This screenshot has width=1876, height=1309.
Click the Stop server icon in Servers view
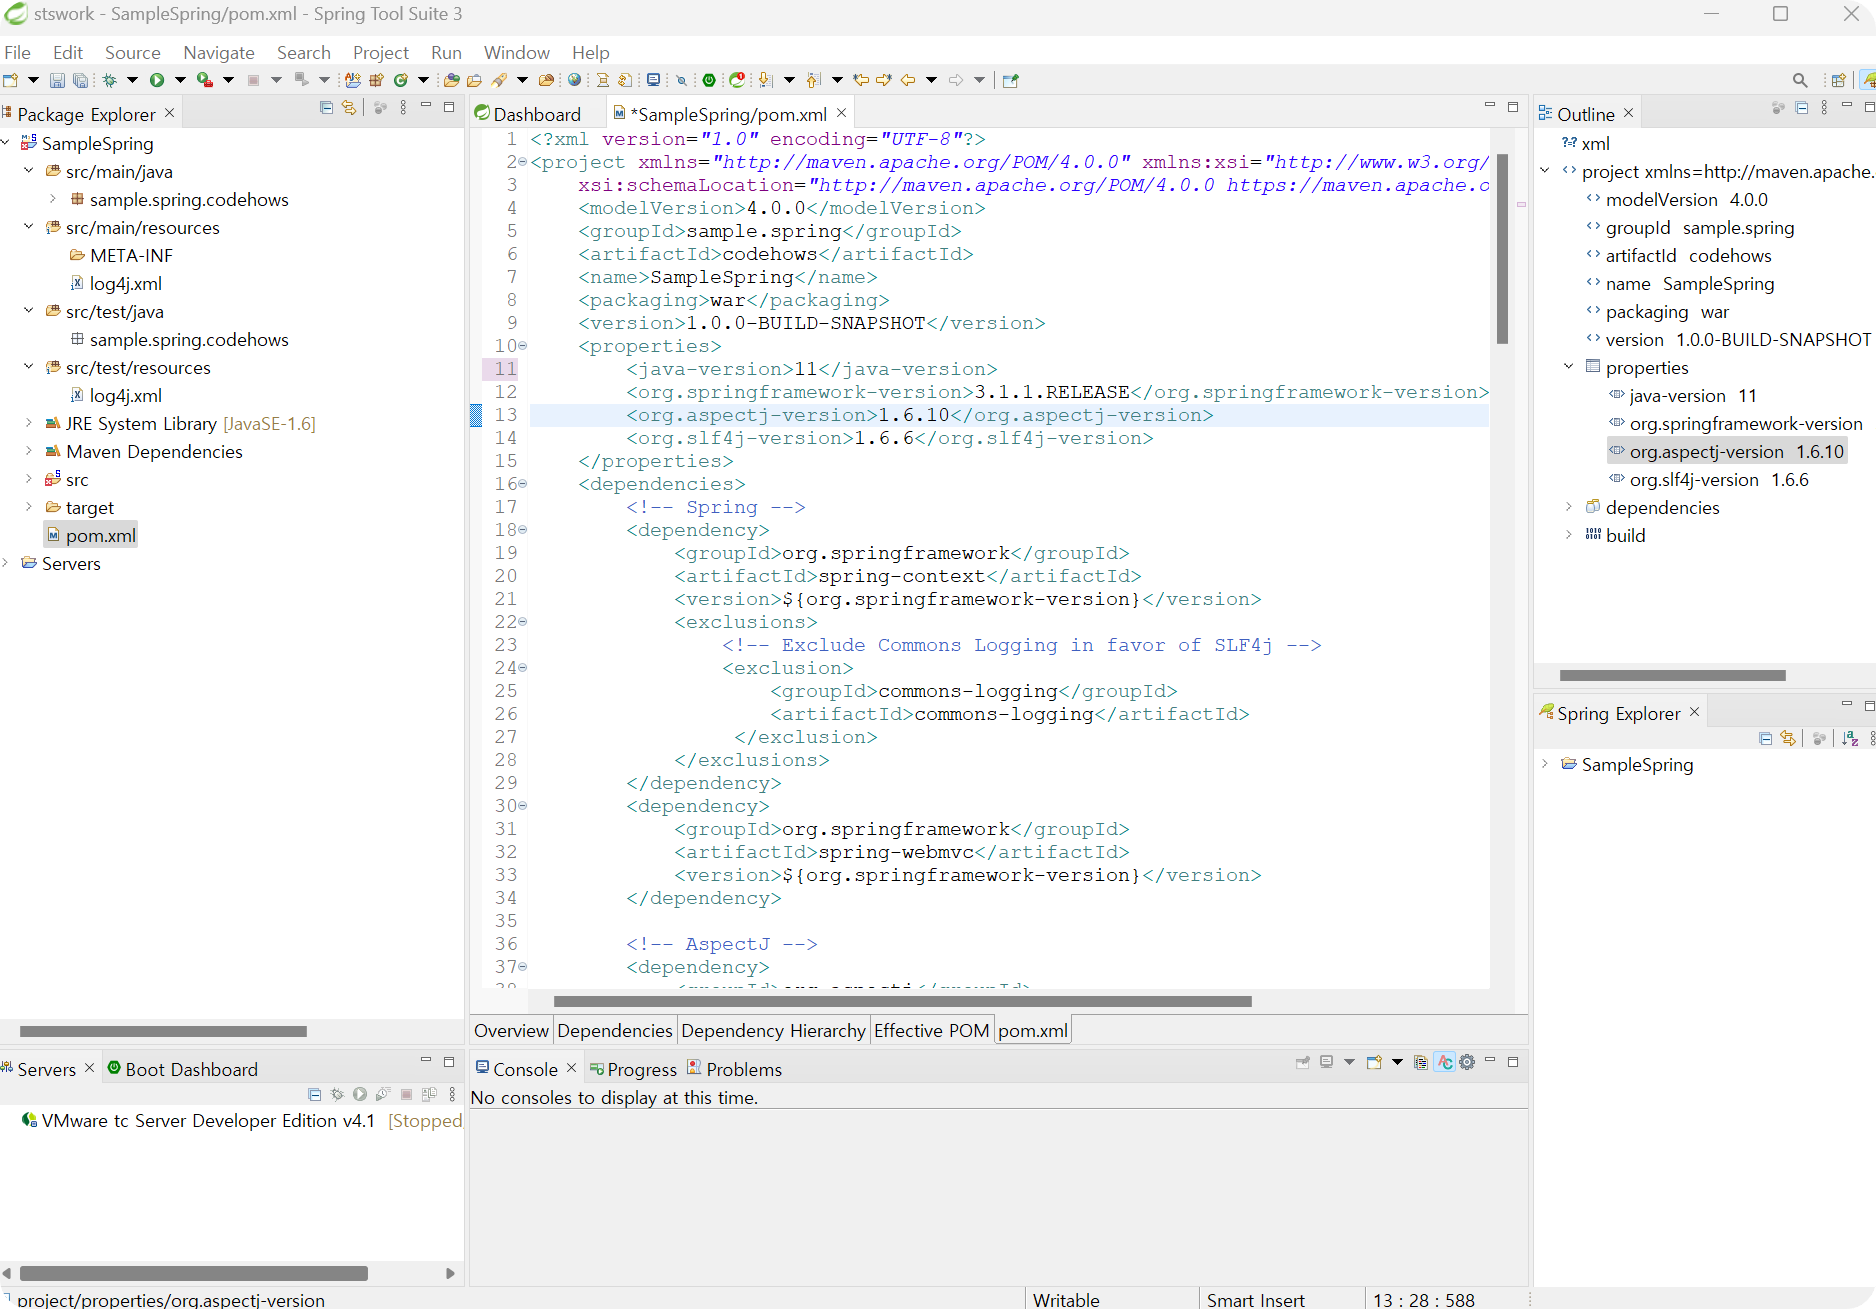coord(406,1095)
